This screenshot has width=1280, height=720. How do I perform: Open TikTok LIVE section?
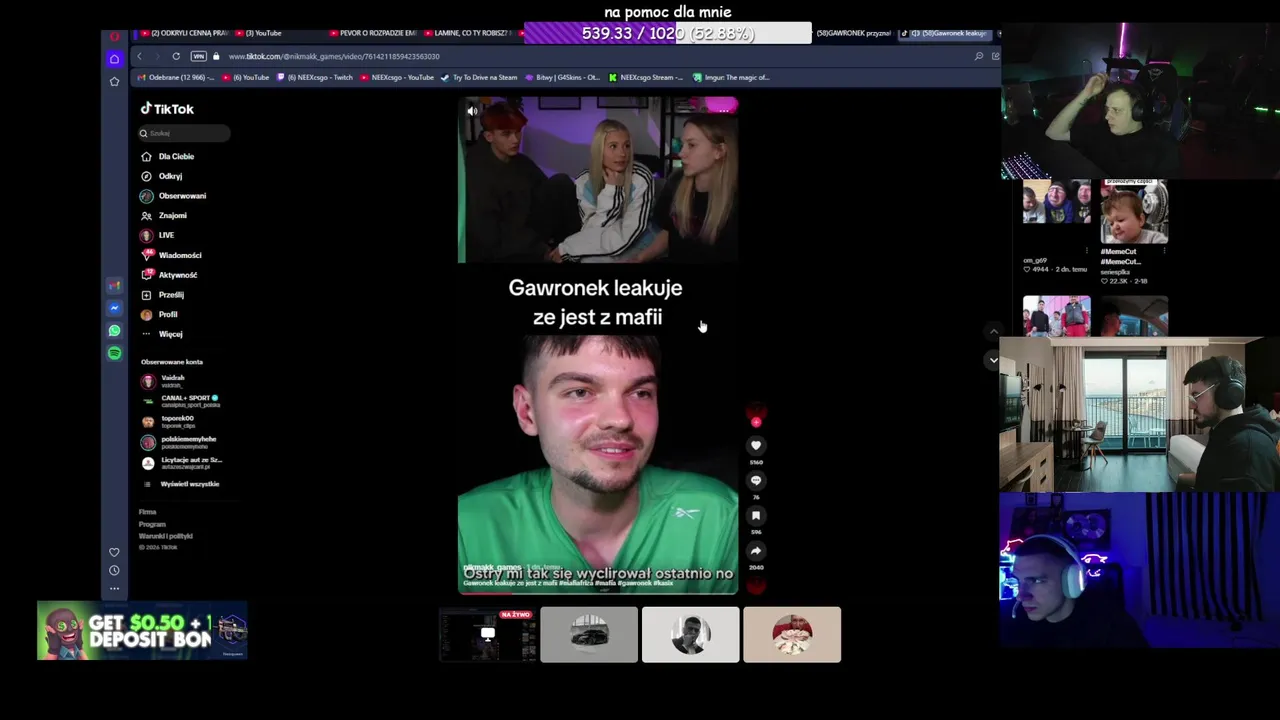pyautogui.click(x=158, y=235)
